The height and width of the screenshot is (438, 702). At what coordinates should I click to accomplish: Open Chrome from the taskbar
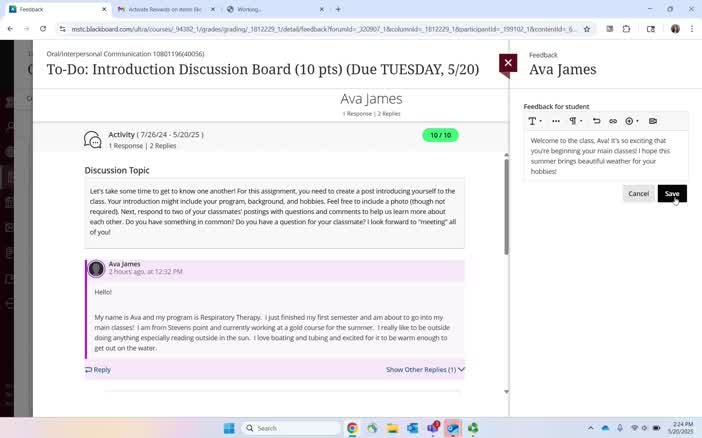tap(352, 428)
